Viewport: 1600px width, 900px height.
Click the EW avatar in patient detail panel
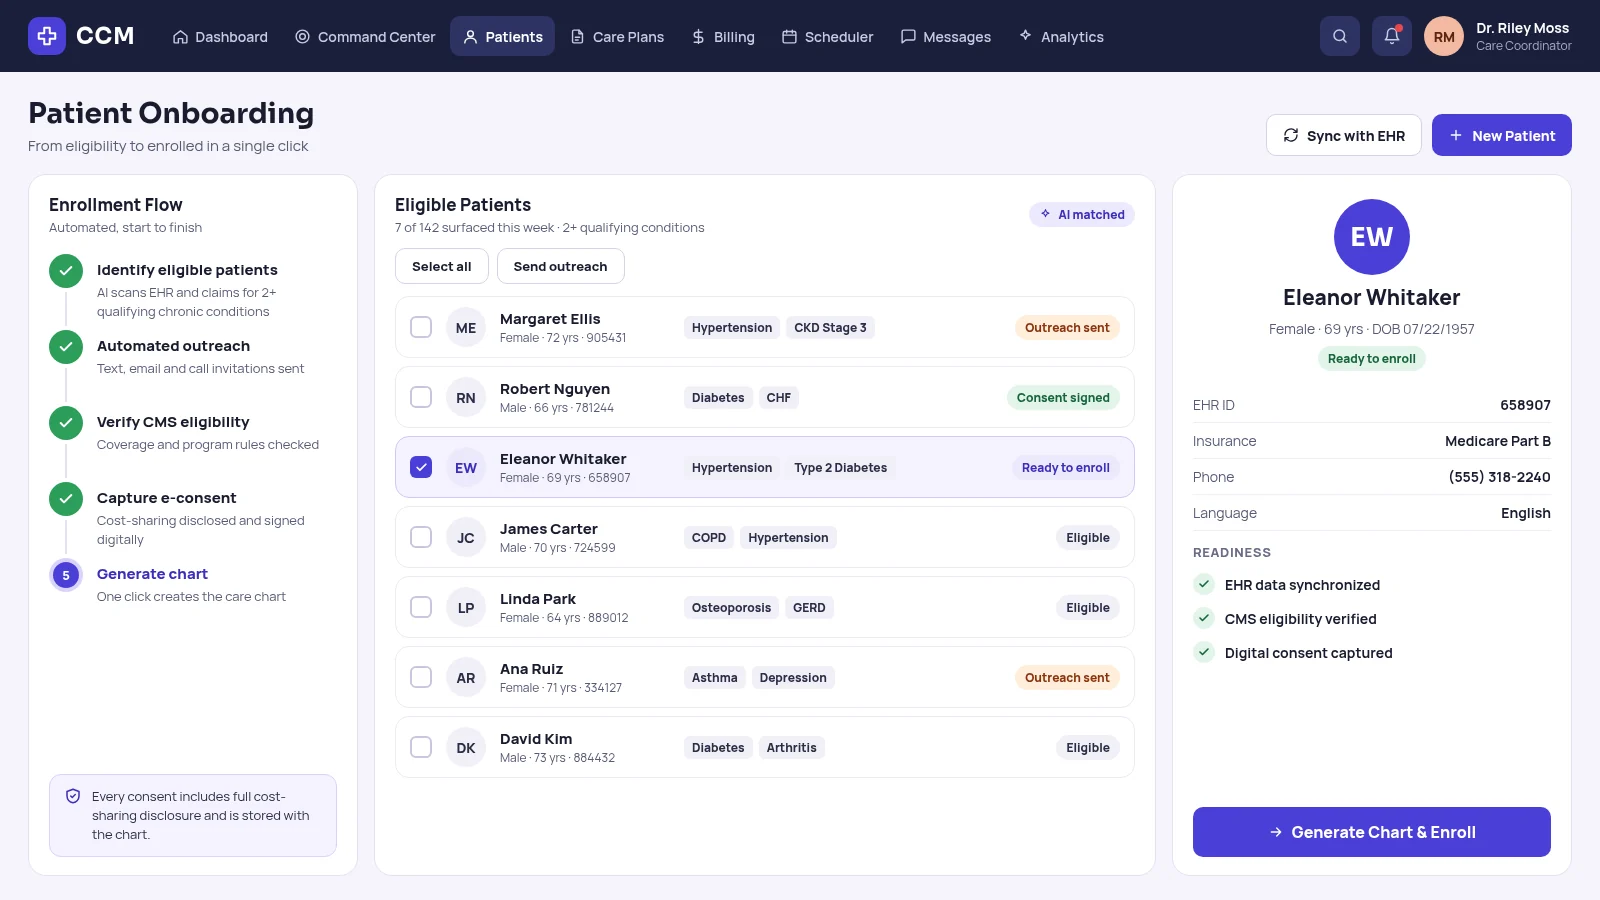[1372, 237]
